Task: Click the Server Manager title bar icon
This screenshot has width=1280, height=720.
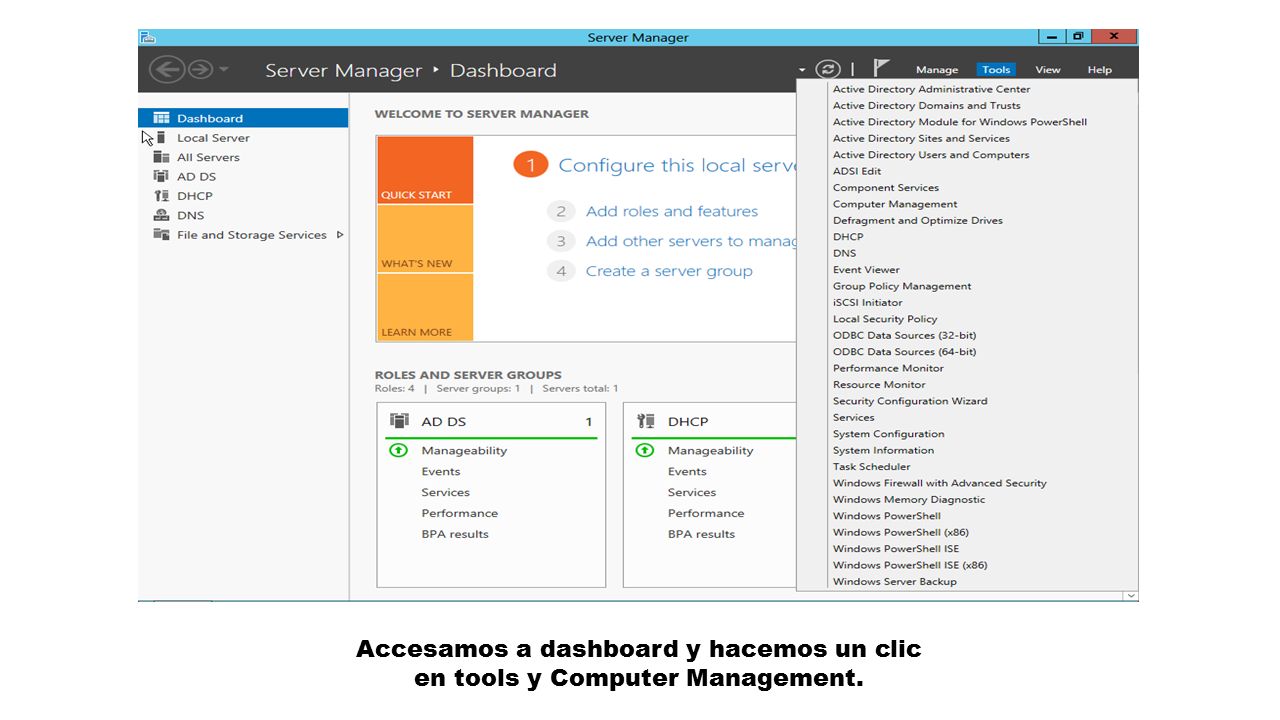Action: tap(148, 37)
